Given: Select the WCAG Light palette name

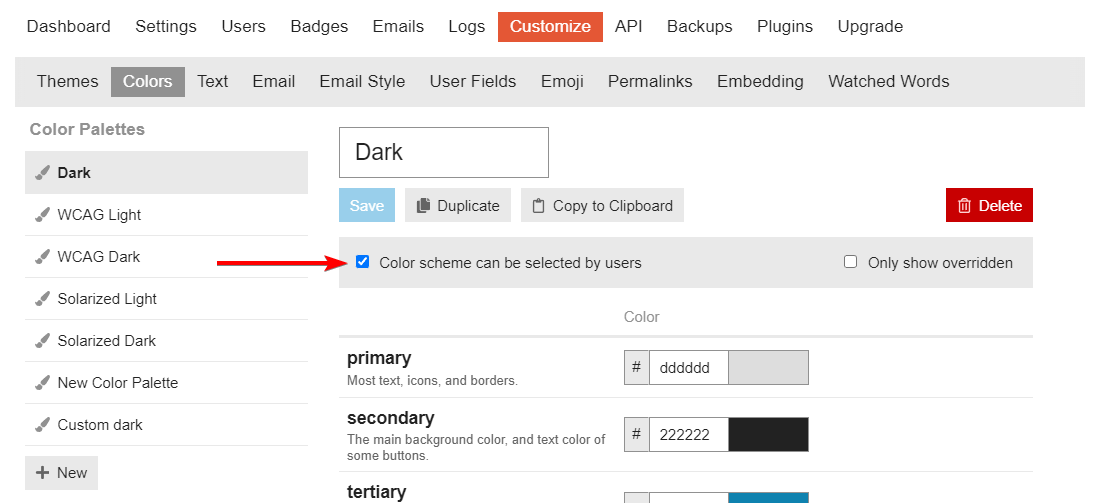Looking at the screenshot, I should [99, 215].
